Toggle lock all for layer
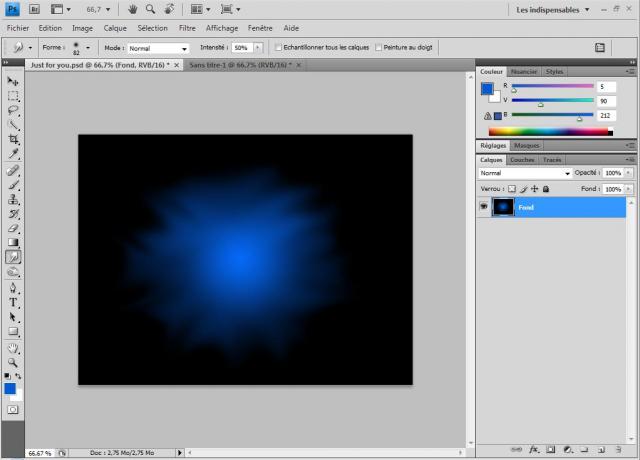The image size is (640, 460). point(546,189)
